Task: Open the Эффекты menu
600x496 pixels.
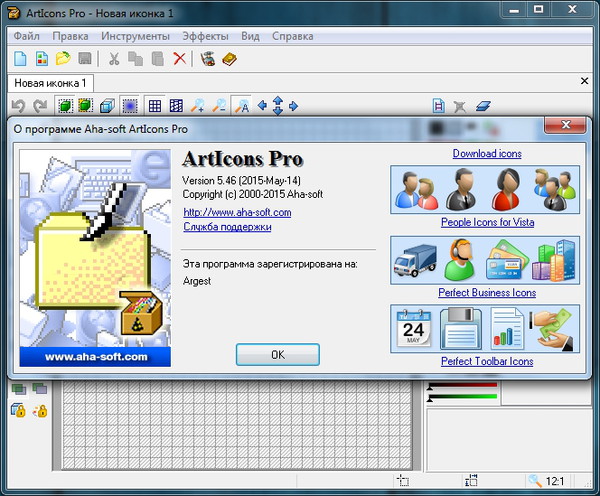Action: [x=204, y=36]
